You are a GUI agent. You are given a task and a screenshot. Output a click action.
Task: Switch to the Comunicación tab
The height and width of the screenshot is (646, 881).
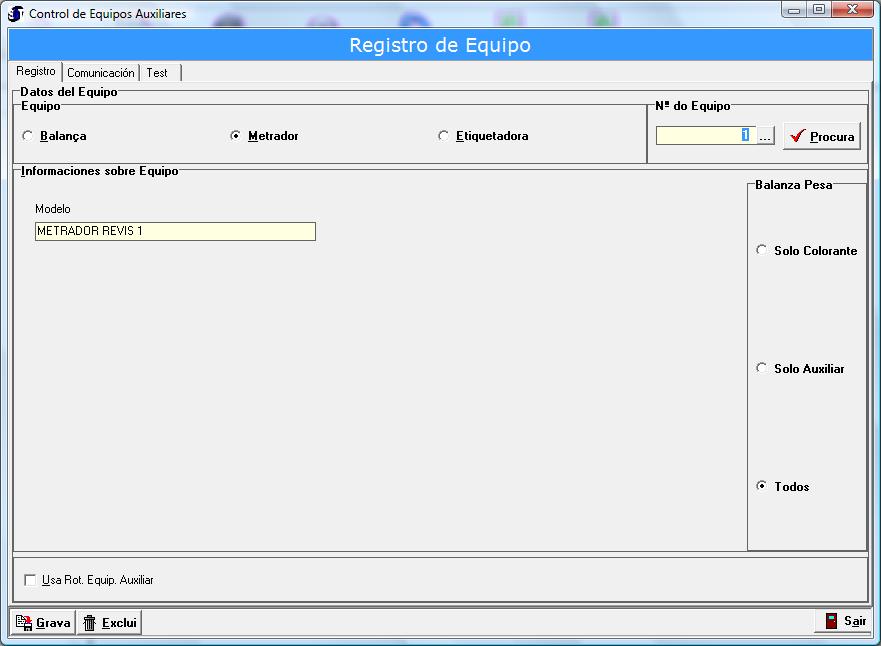coord(101,73)
